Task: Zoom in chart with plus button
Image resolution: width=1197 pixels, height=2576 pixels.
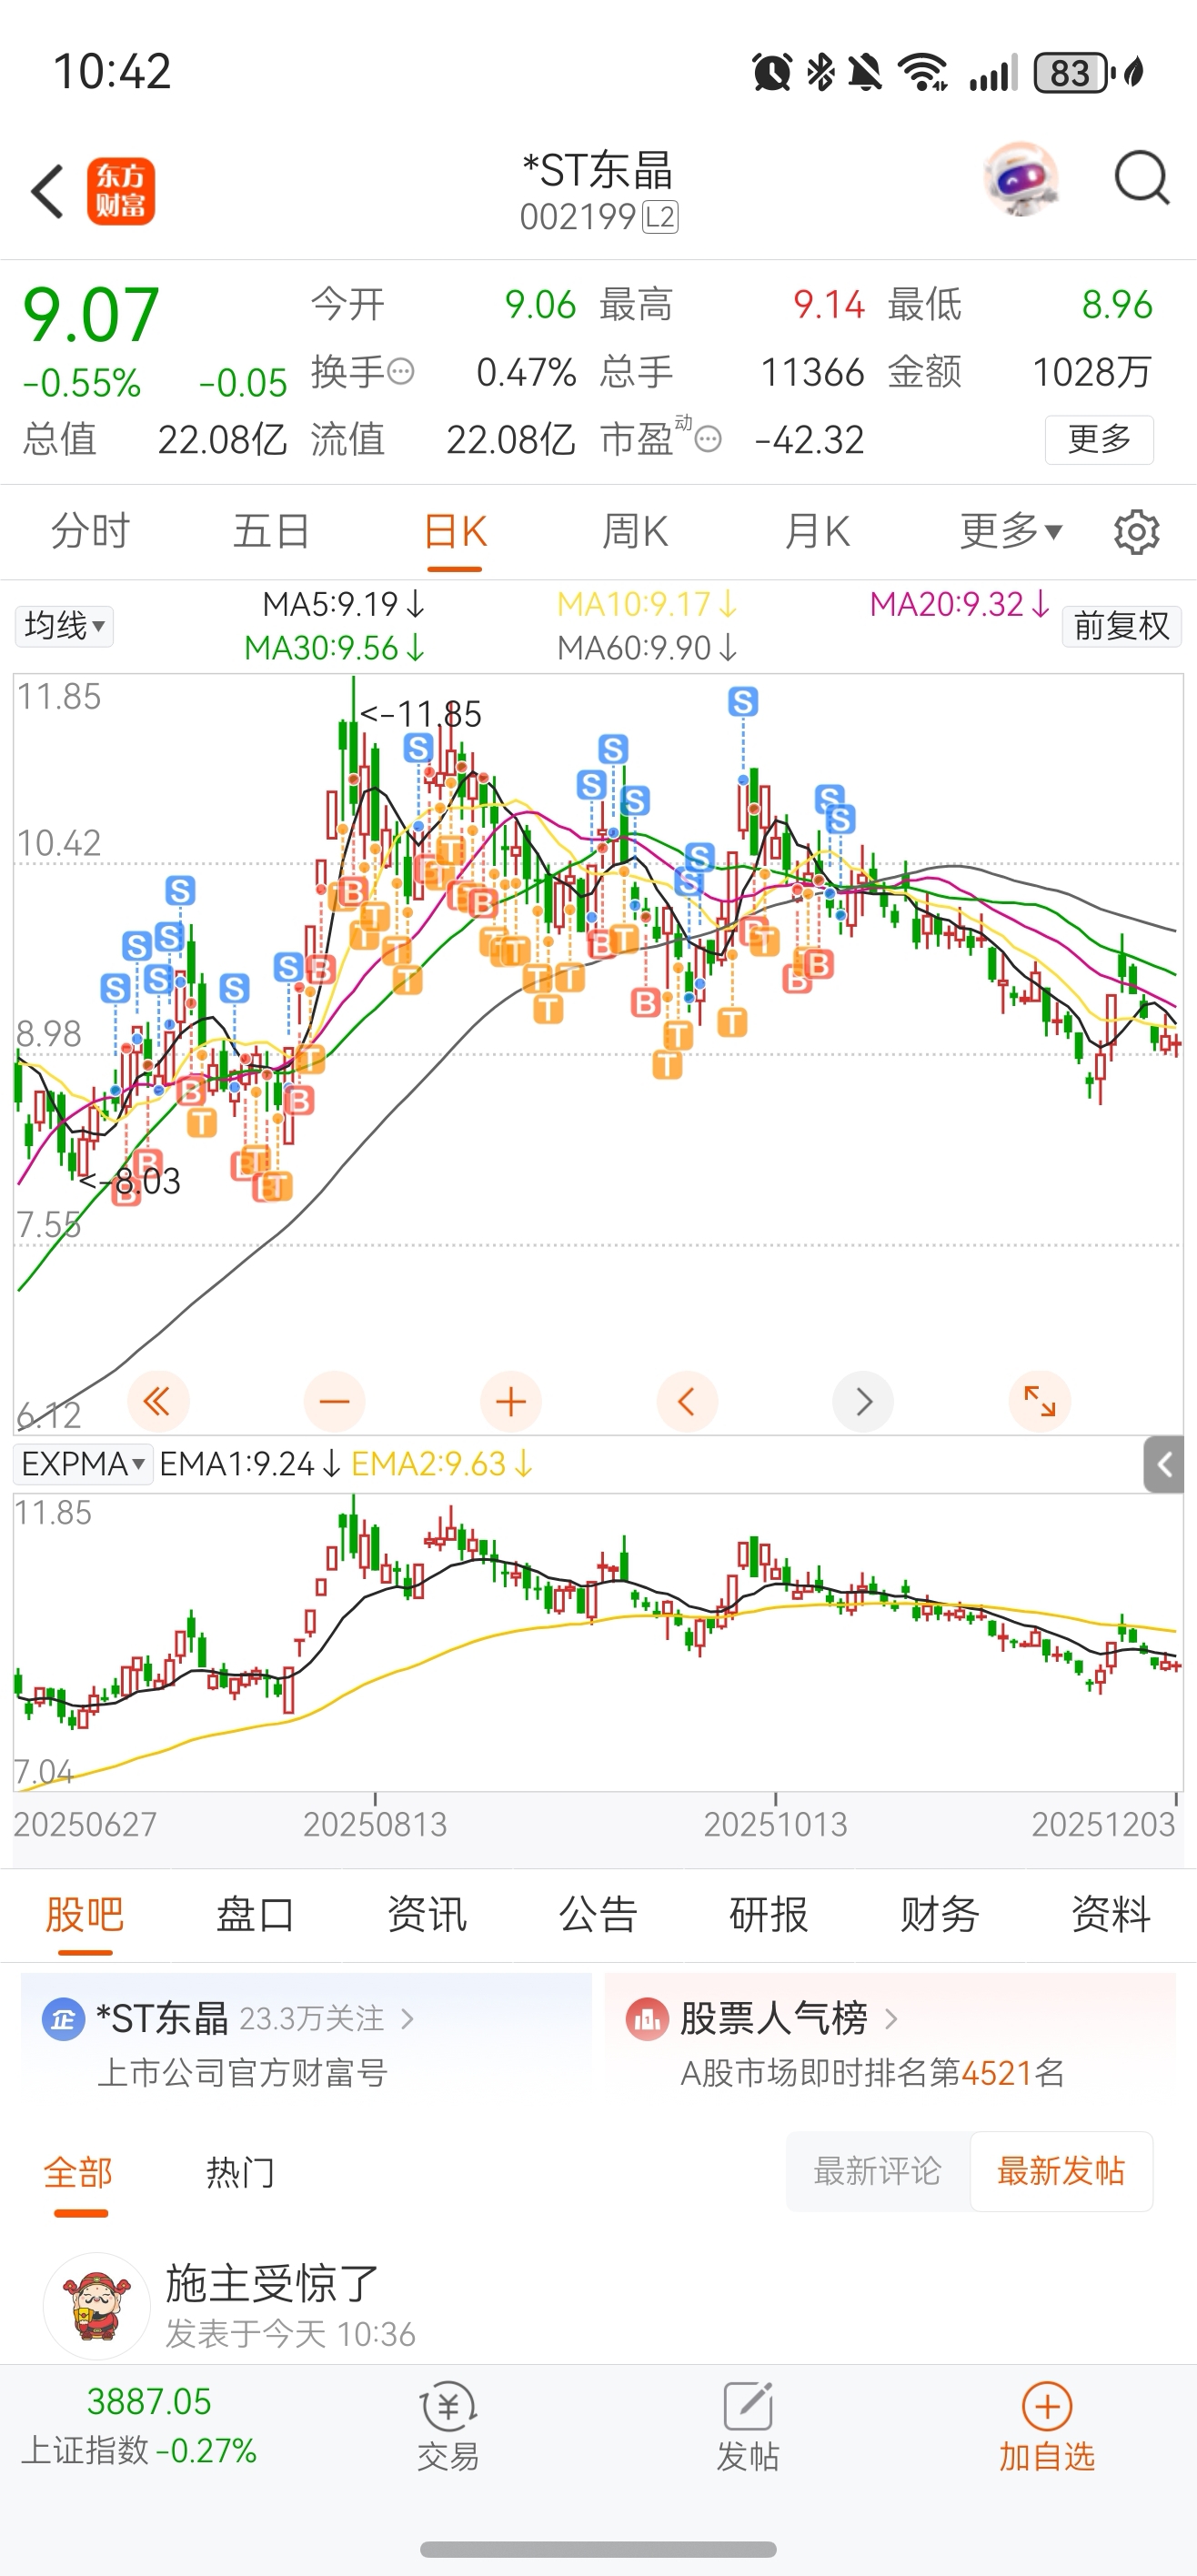Action: (511, 1402)
